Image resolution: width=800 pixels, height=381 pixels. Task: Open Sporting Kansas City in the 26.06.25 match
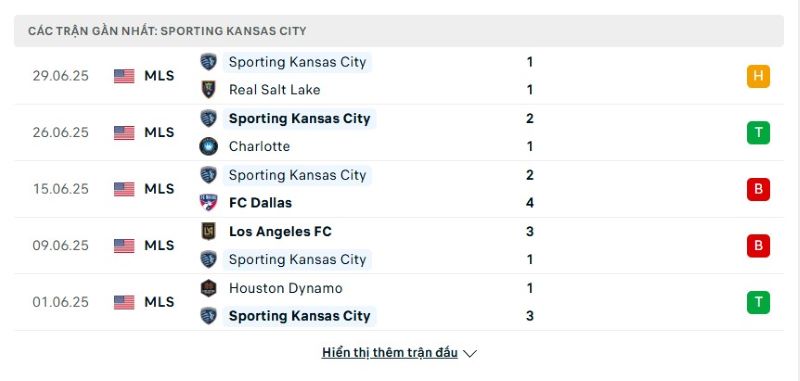[299, 118]
